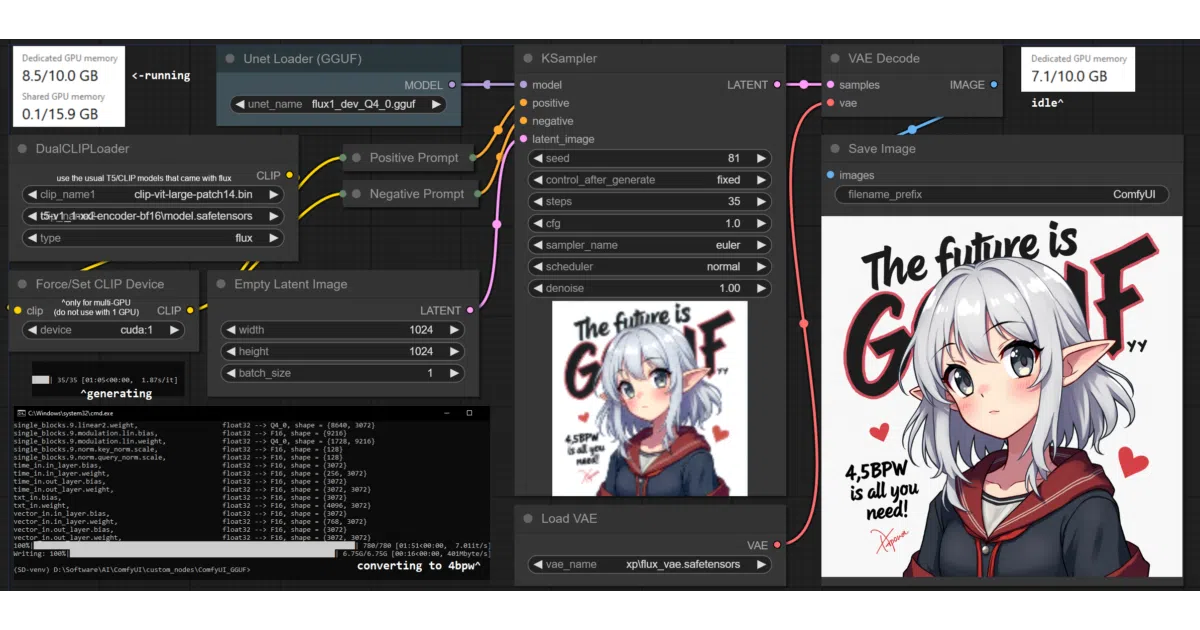Open the t5 encoder model.safetensors dropdown
Screen dimensions: 1200x630
pos(152,216)
